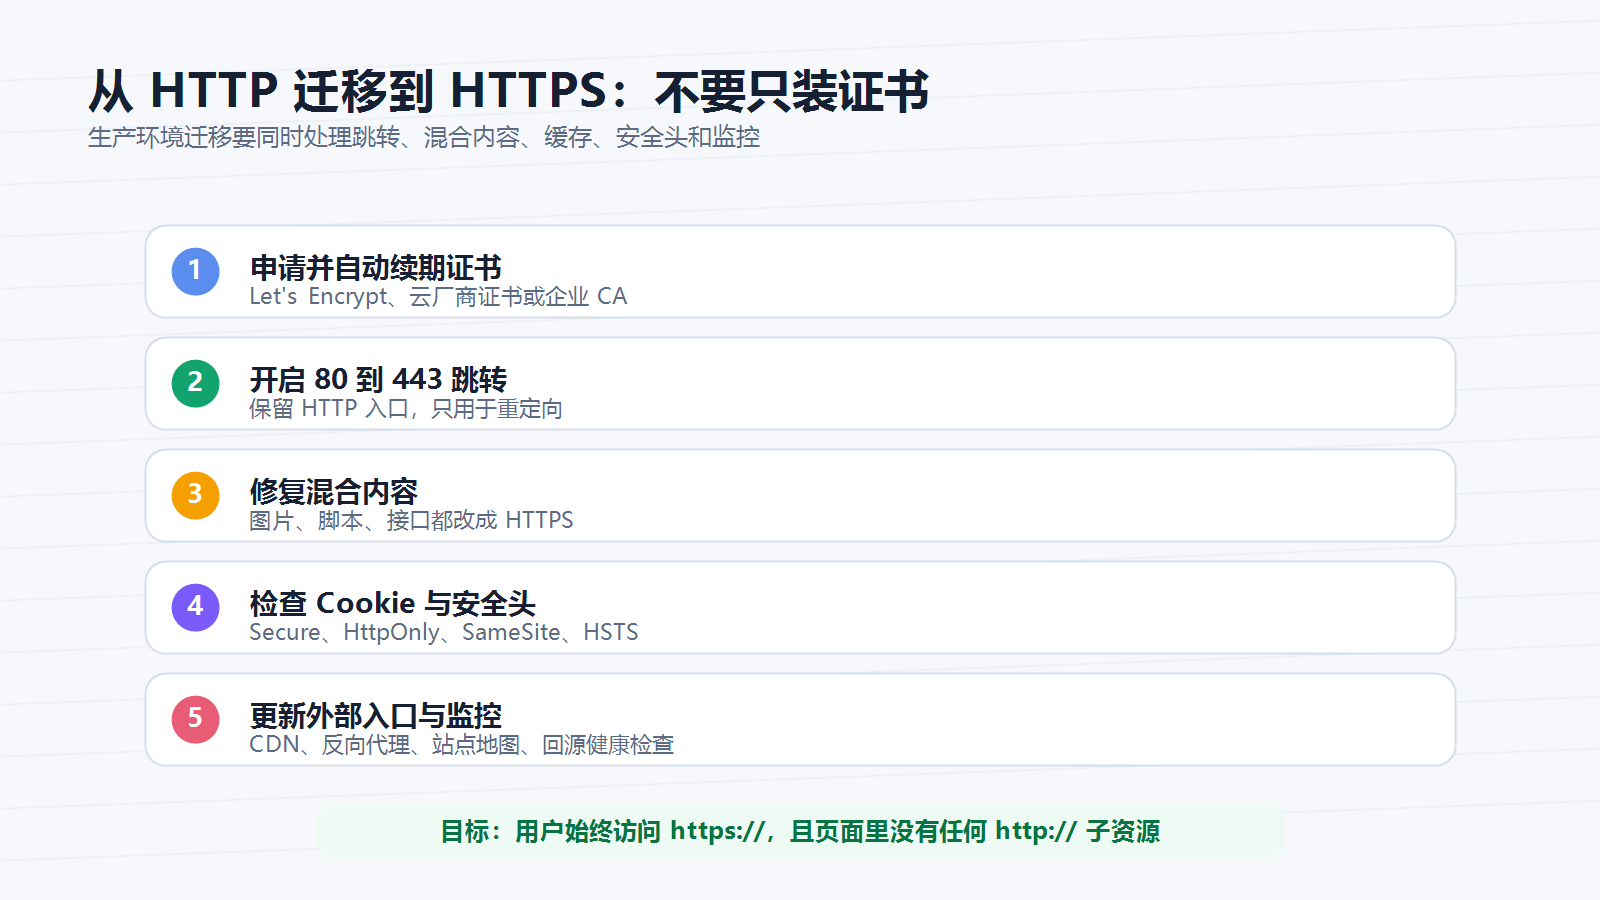Click the text 保留 HTTP 入口，只用于重定向
The image size is (1600, 900).
point(406,409)
